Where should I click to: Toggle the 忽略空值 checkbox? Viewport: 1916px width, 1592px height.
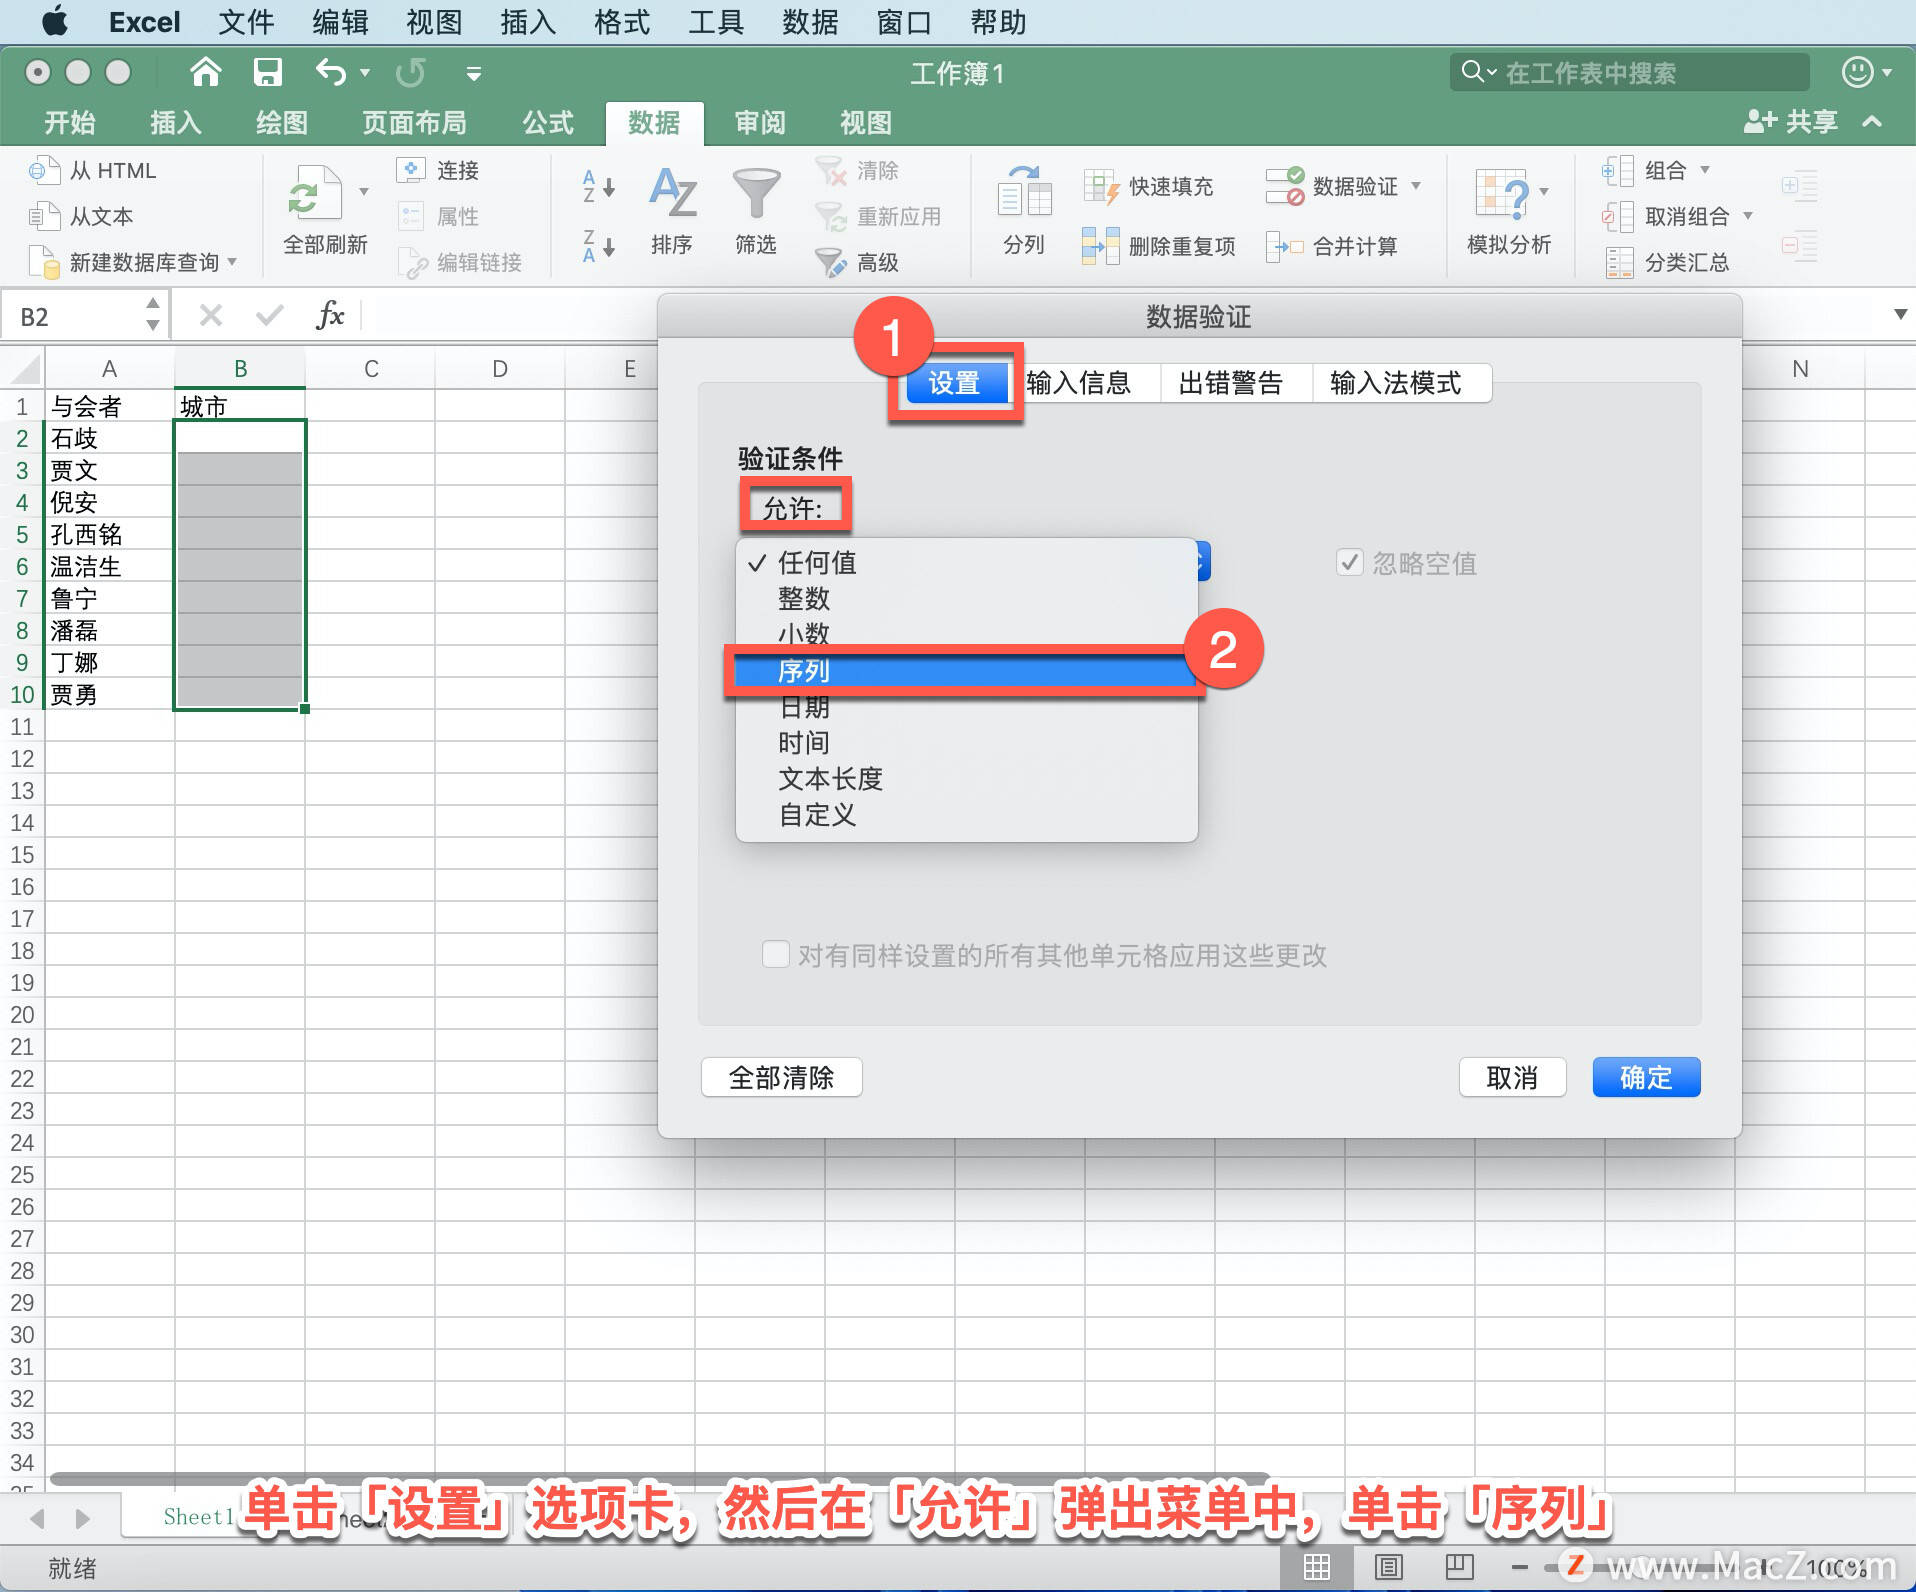[1349, 562]
